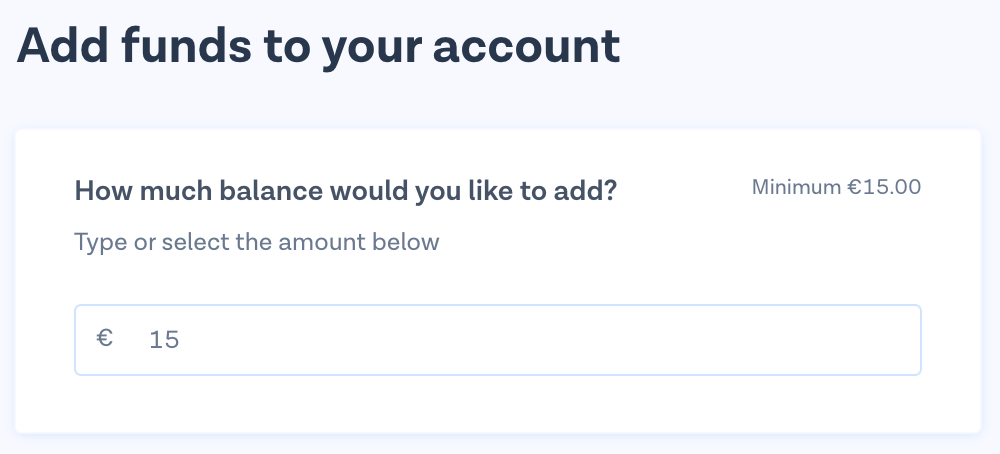
Task: Place cursor on the 15 value
Action: (x=164, y=340)
